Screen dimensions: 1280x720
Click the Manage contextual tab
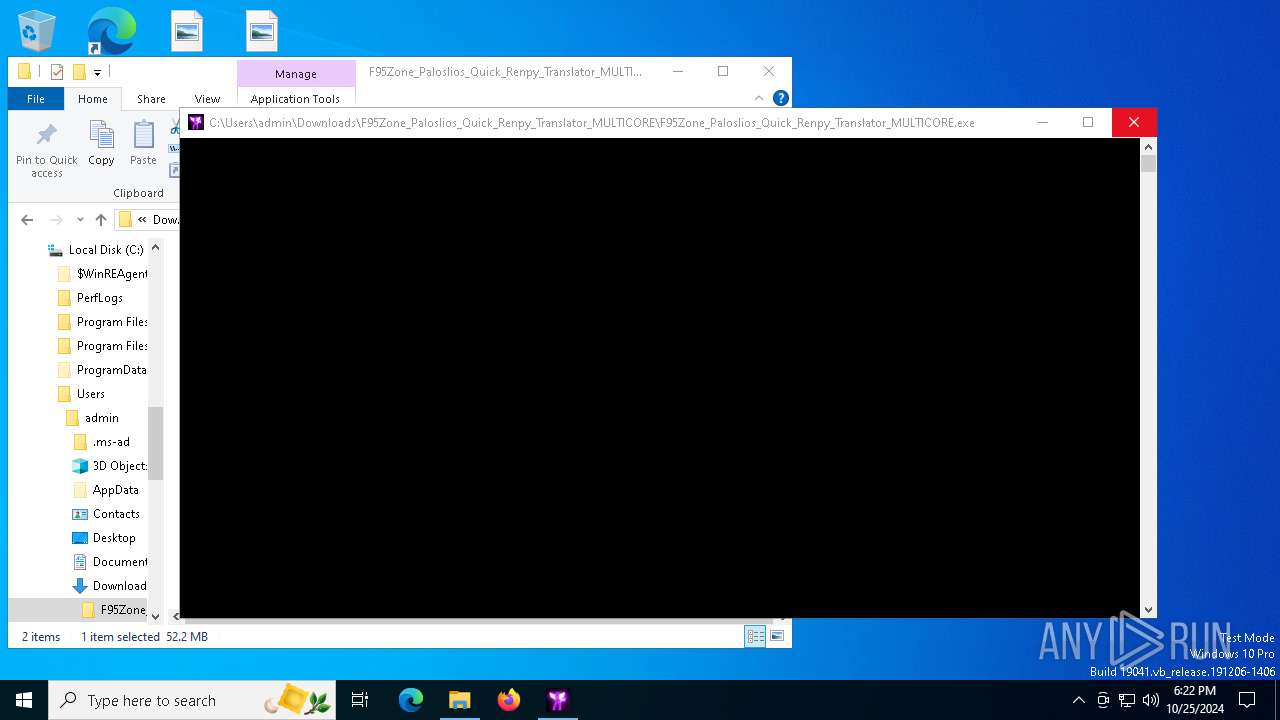point(296,74)
